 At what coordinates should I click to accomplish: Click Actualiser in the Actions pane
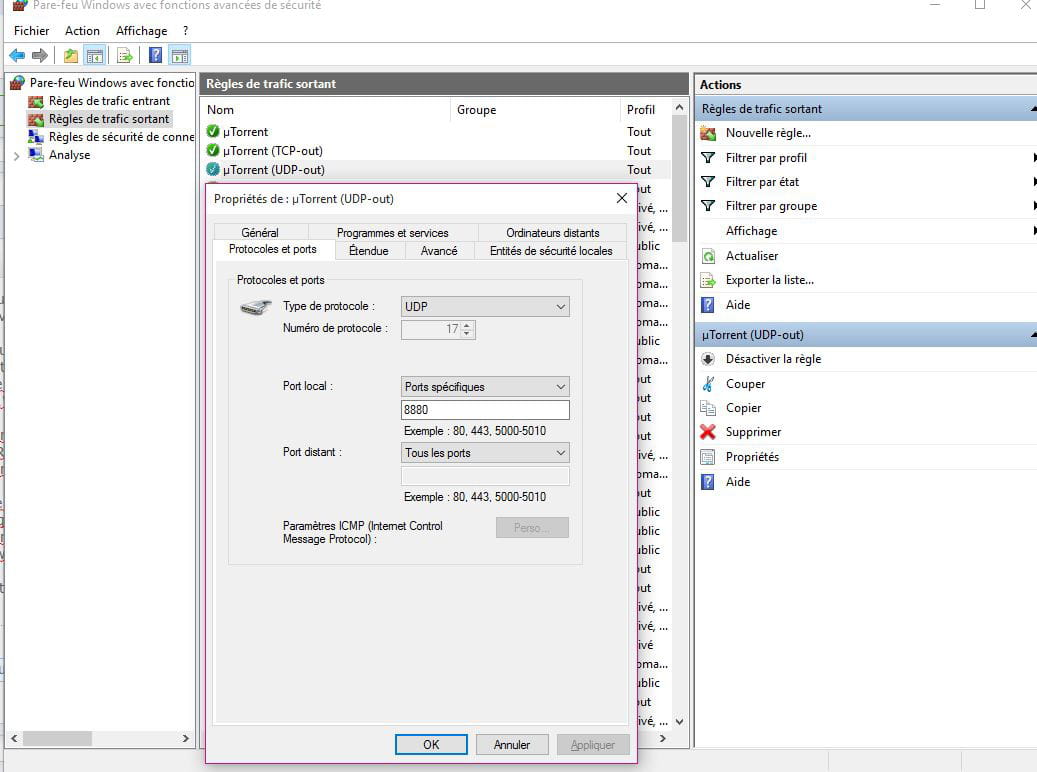751,255
